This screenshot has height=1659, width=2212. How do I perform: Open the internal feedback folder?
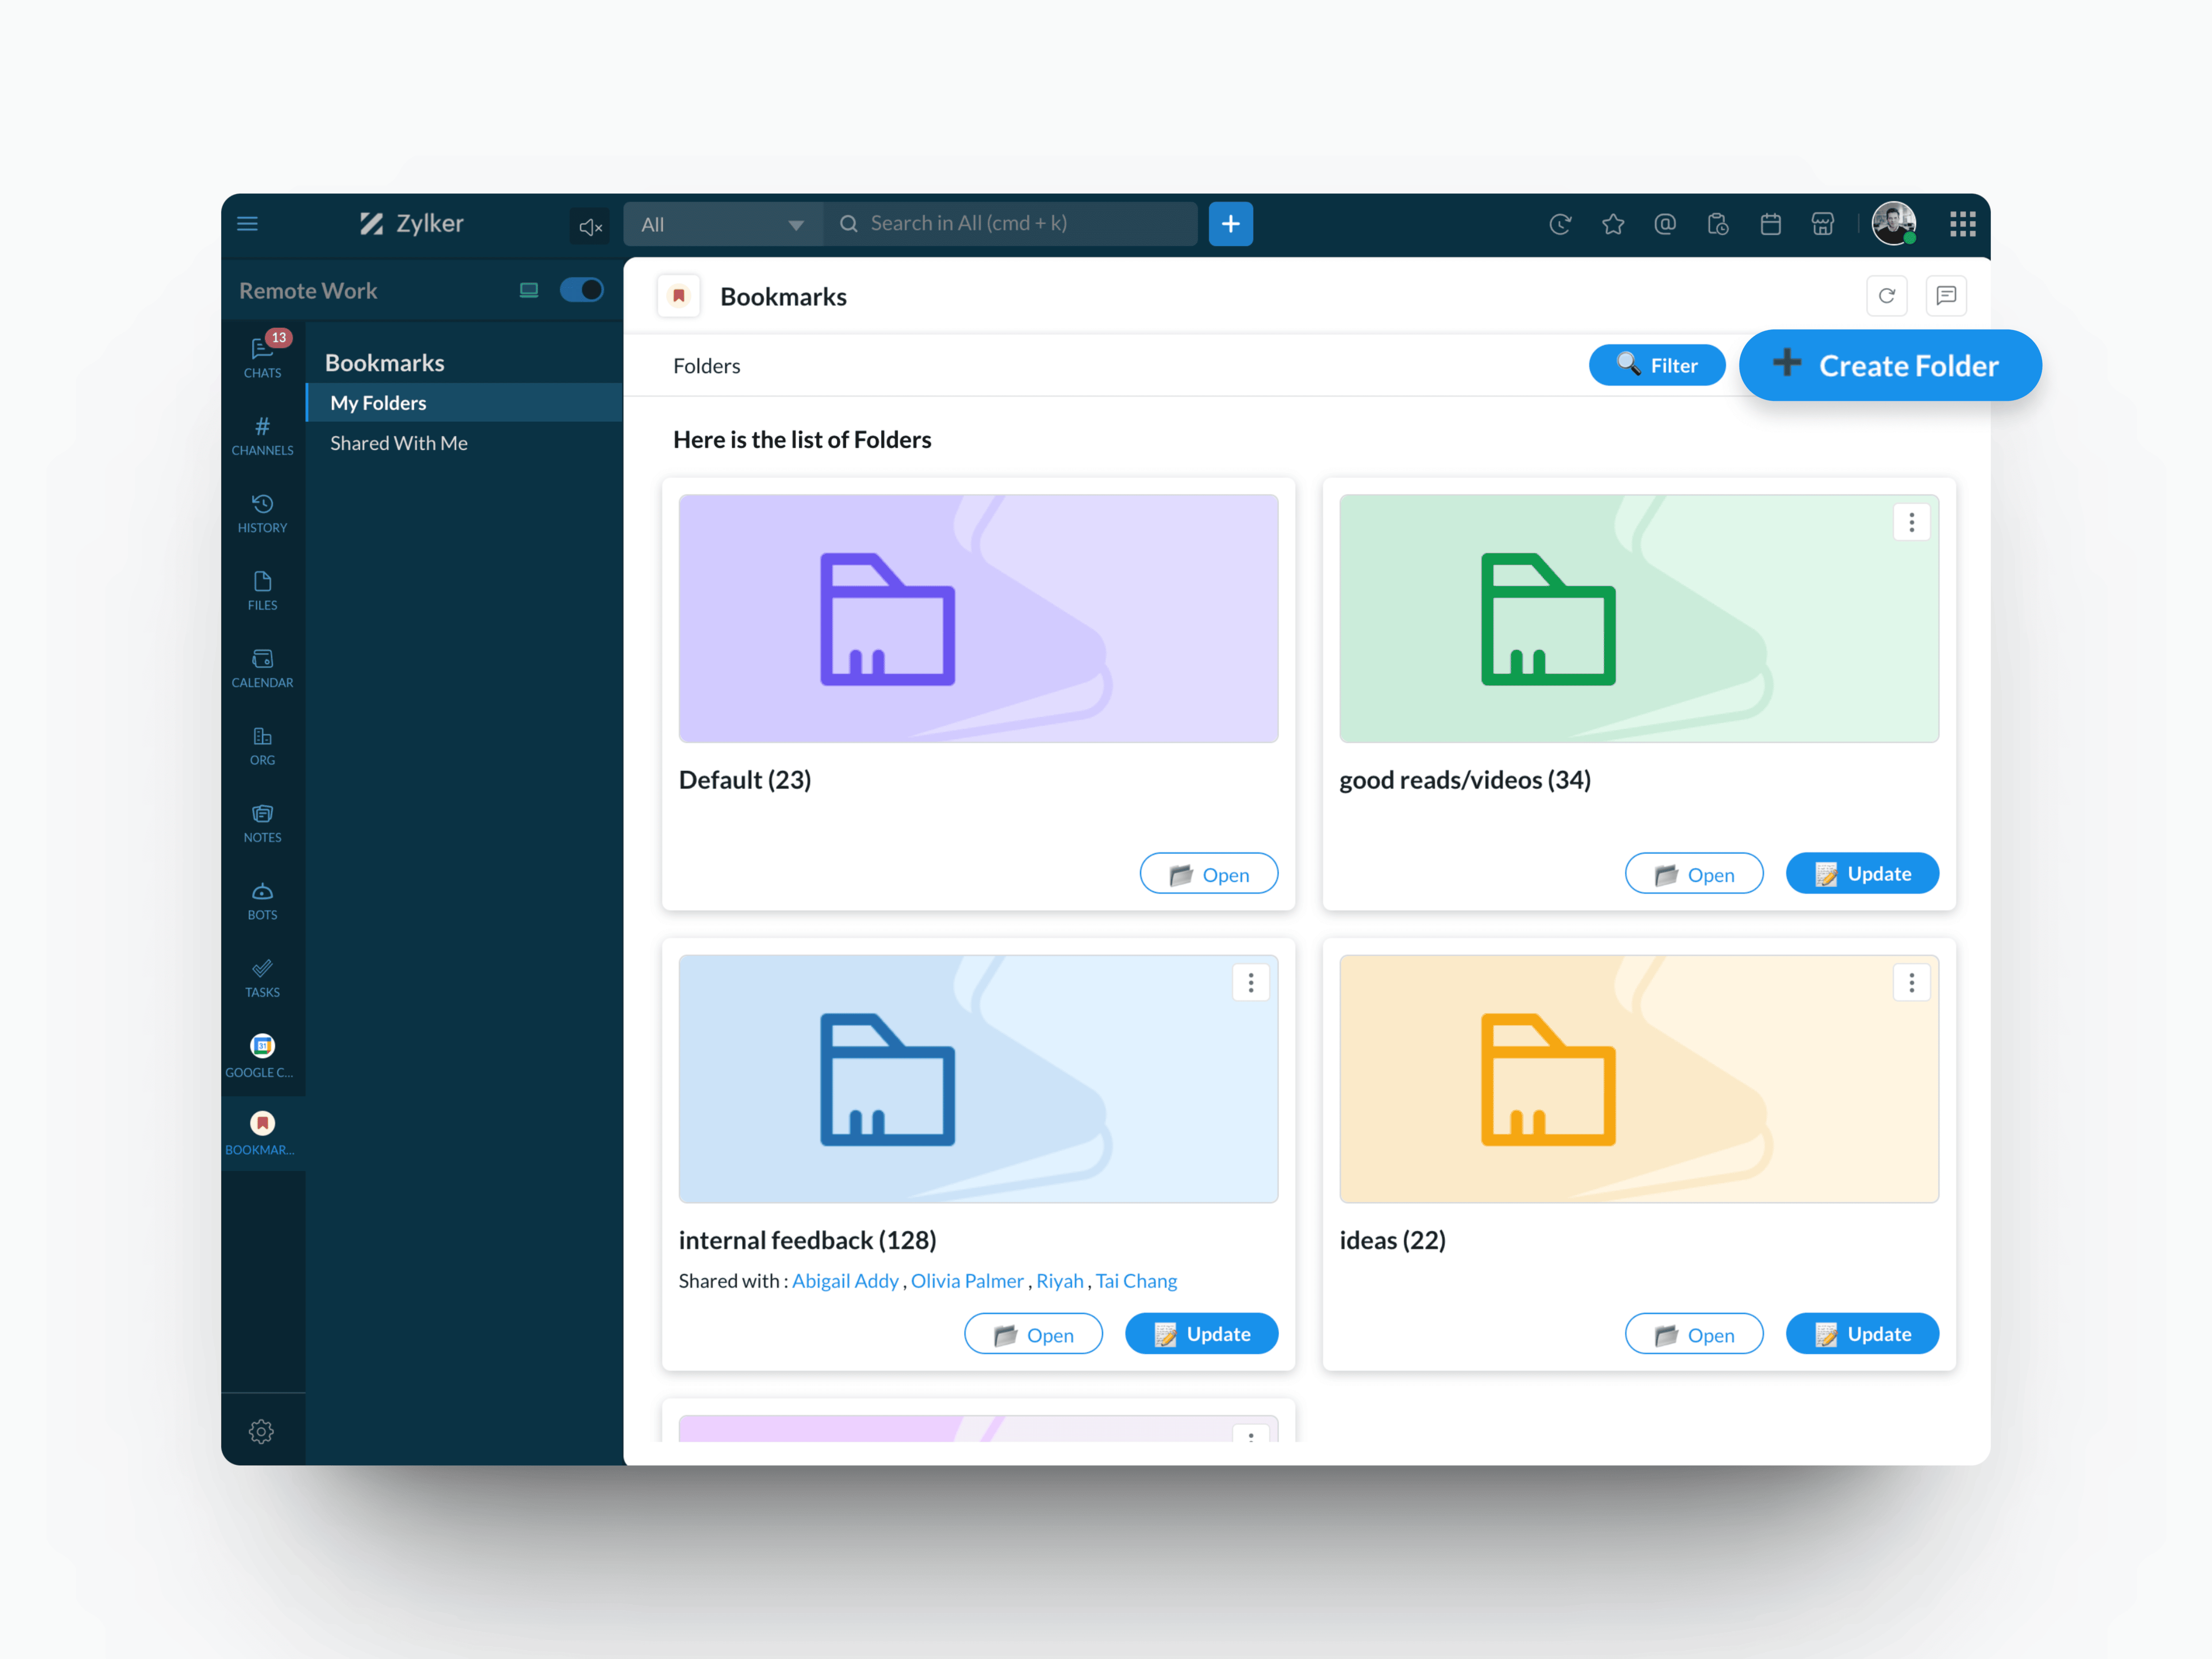point(1033,1334)
